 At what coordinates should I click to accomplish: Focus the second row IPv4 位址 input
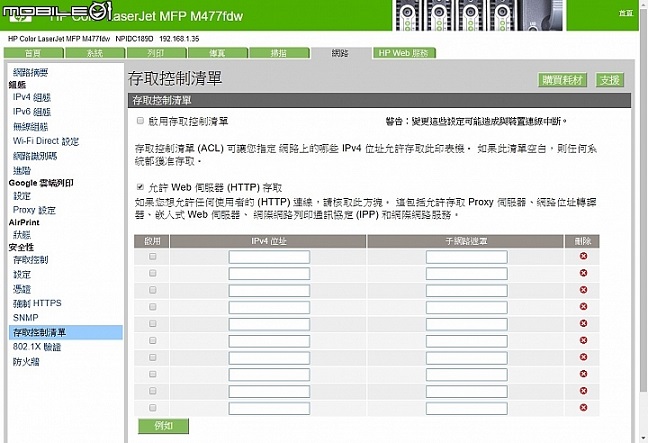[x=269, y=274]
